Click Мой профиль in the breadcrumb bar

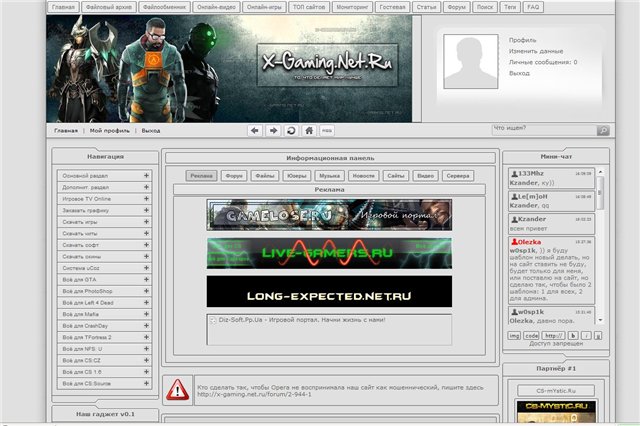(109, 131)
